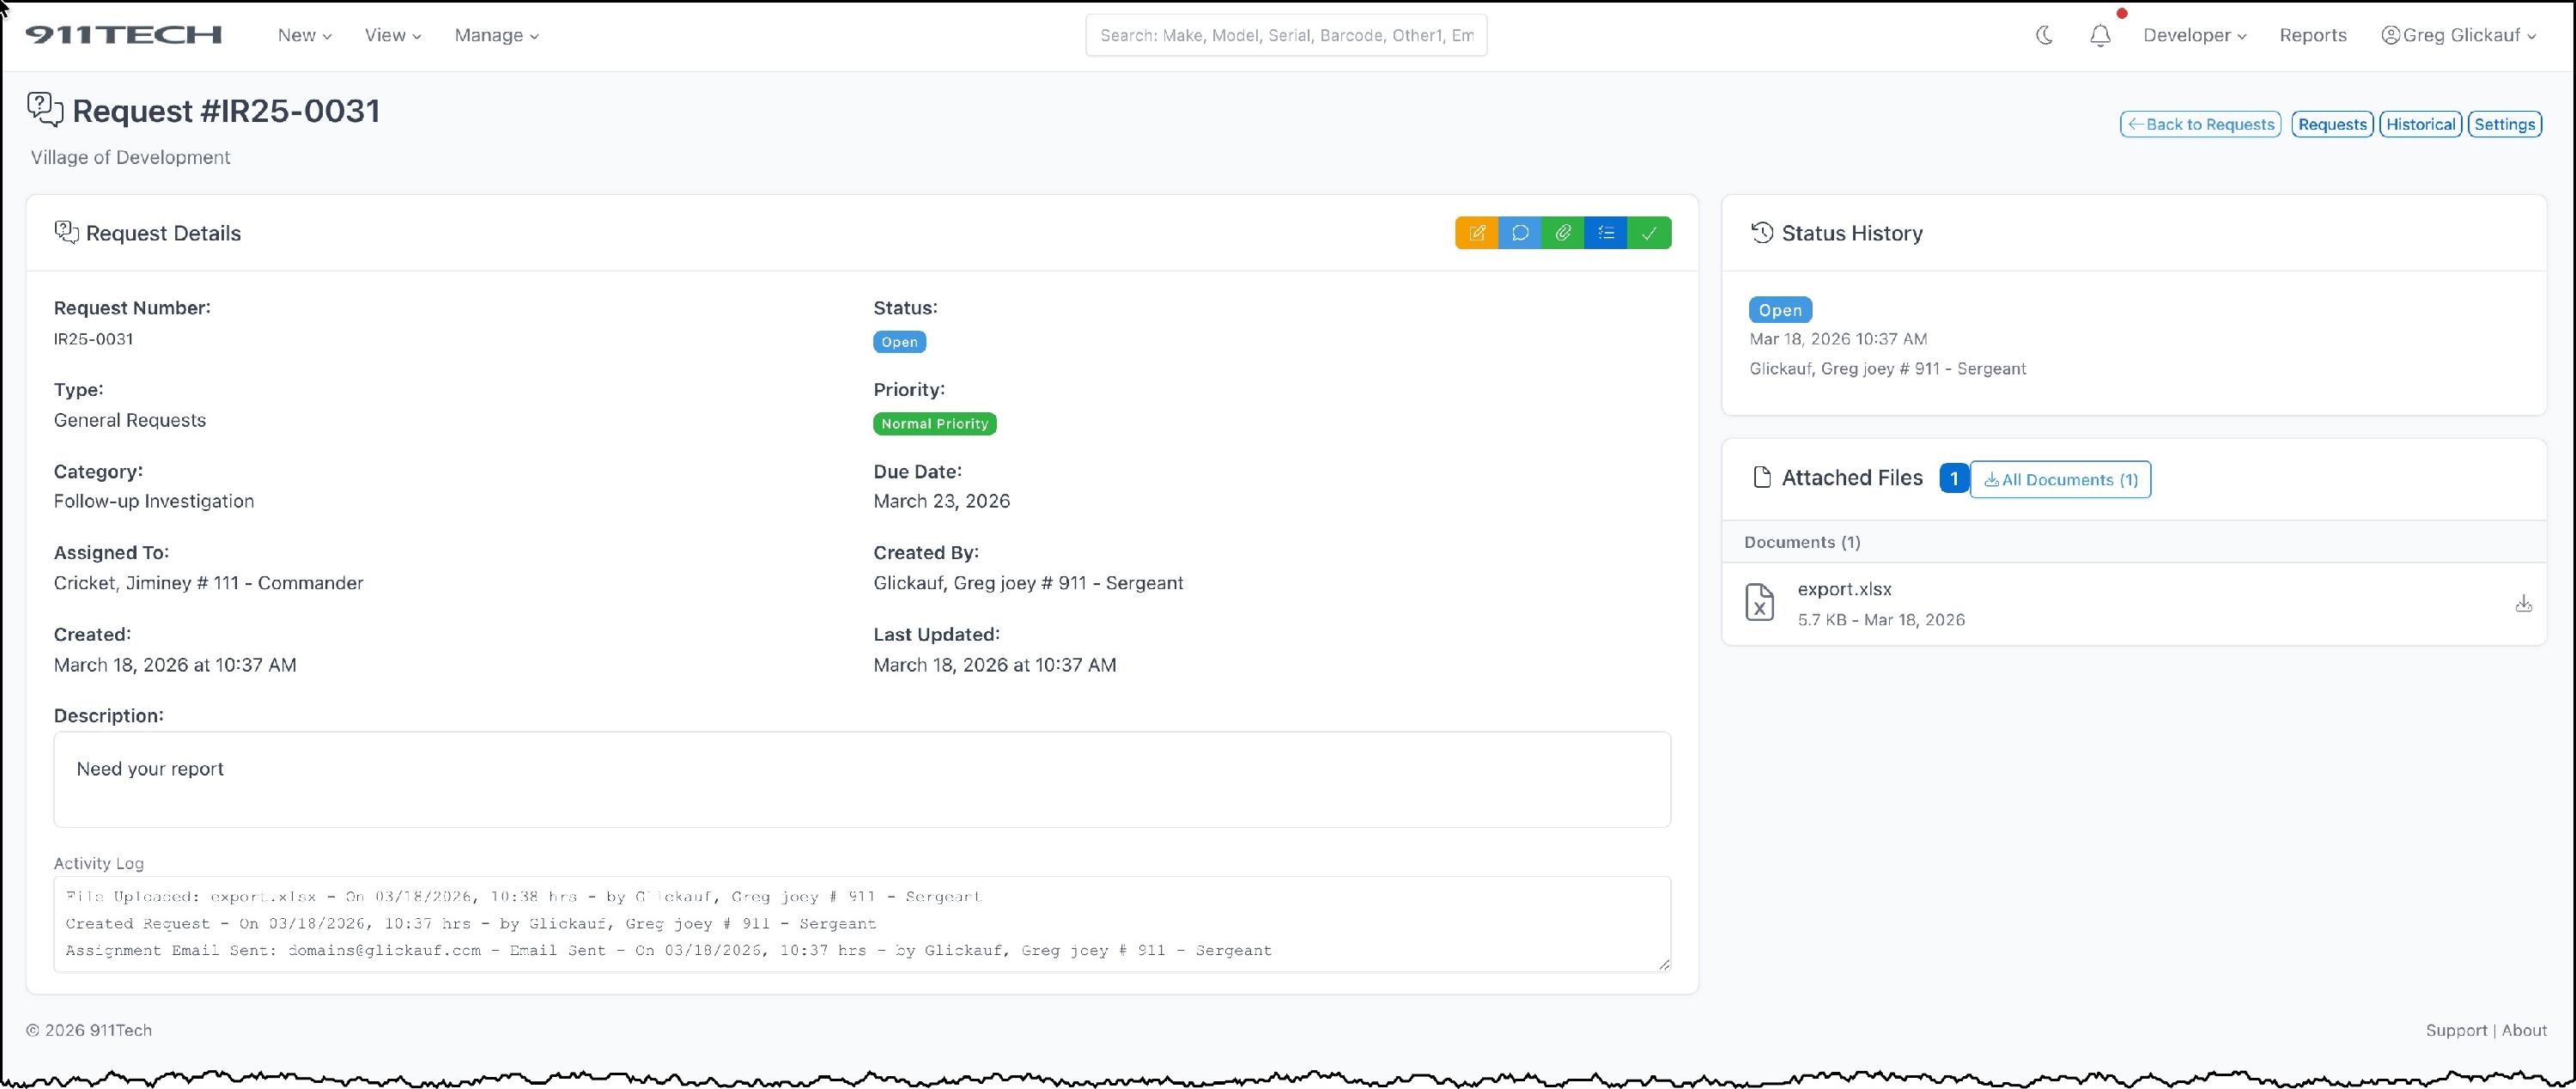
Task: Open the Developer dropdown
Action: [x=2194, y=36]
